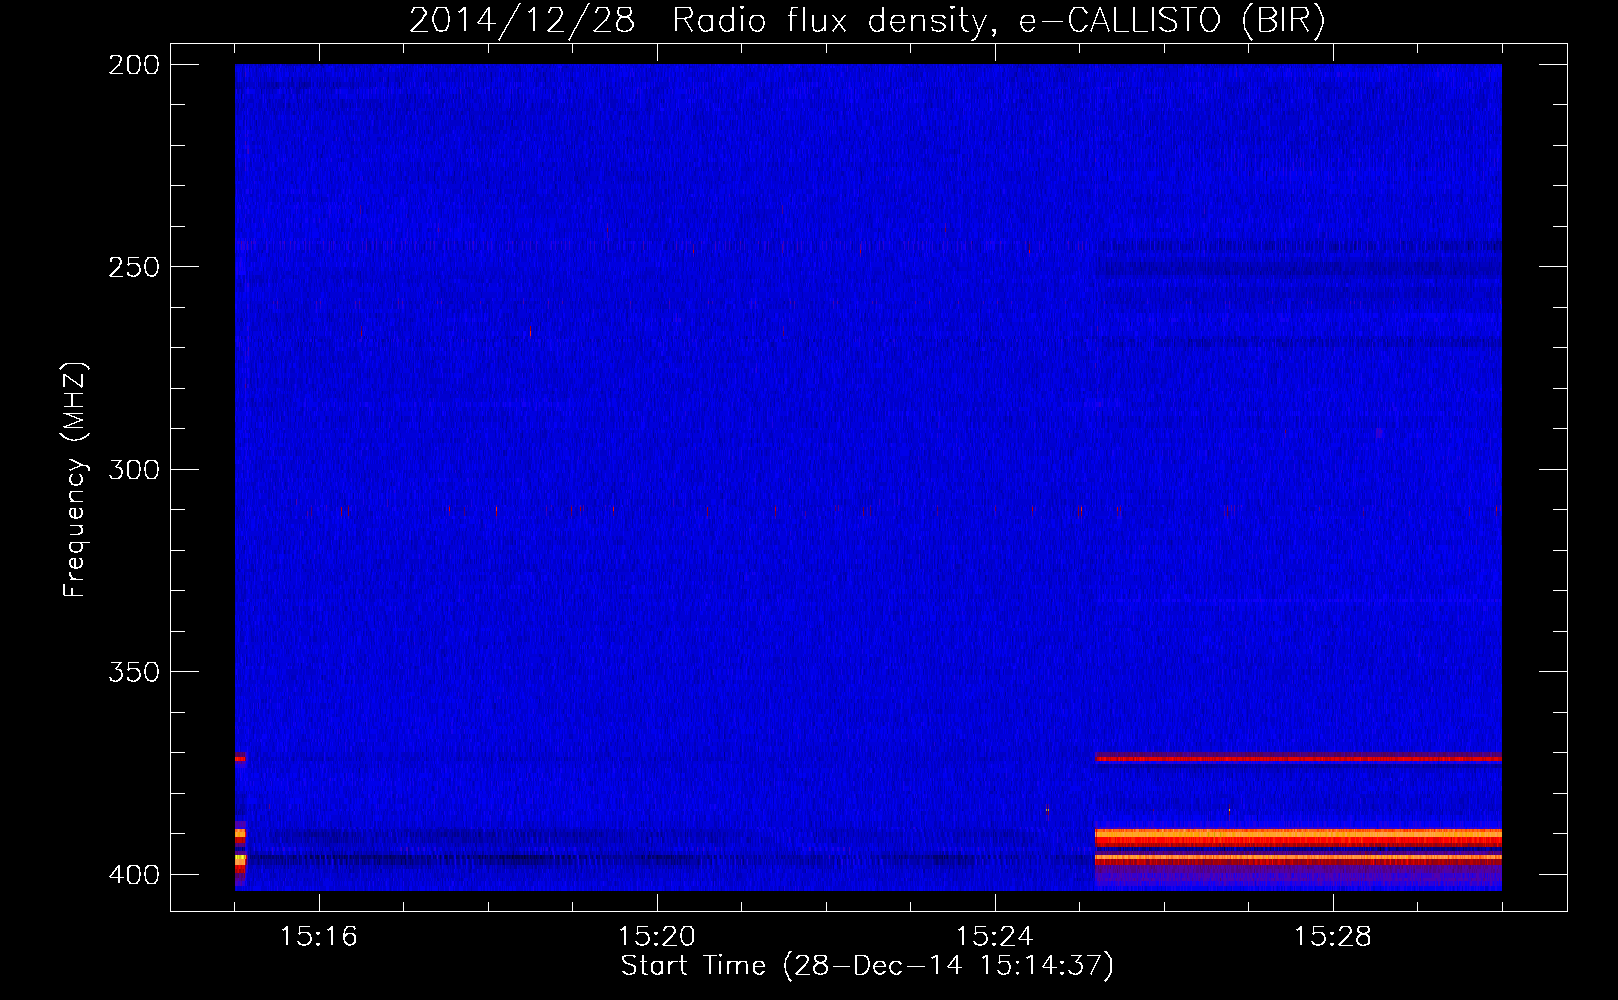Viewport: 1618px width, 1000px height.
Task: Click the bright yellow band near 390 MHz
Action: tap(1298, 833)
